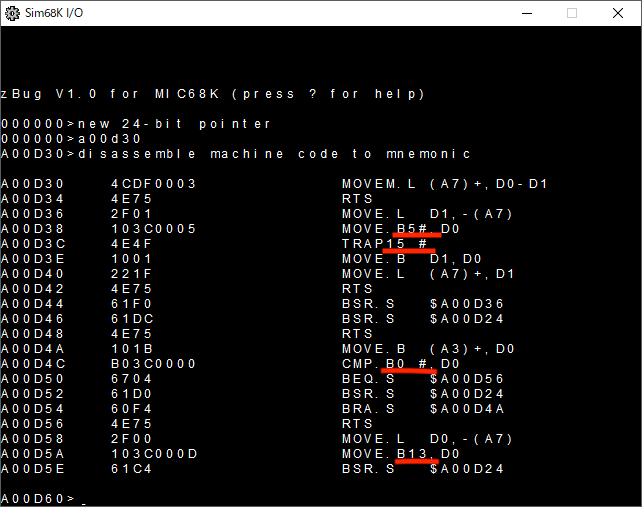Click 'MOVE.L D0,-(A7)' mnemonic
Image resolution: width=642 pixels, height=507 pixels.
click(x=427, y=439)
